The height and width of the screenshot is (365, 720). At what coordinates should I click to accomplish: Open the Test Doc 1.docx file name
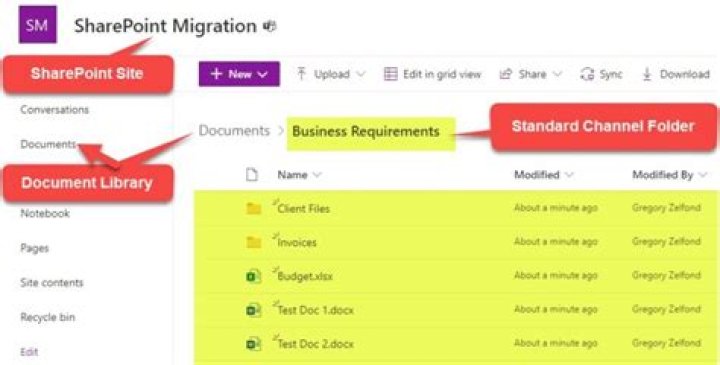pos(315,310)
